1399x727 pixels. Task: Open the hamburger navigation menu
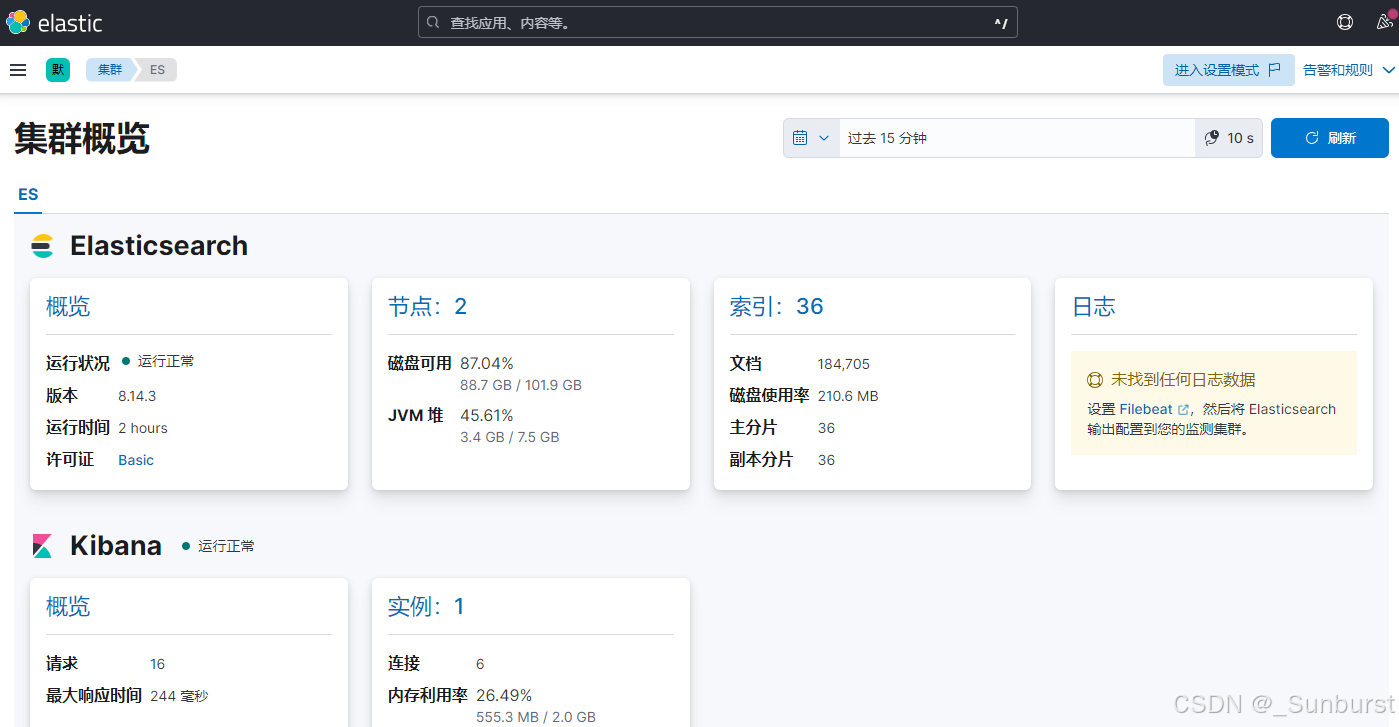18,70
